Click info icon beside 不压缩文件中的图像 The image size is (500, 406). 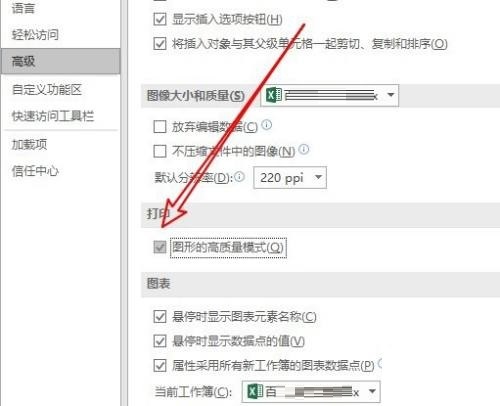point(304,149)
